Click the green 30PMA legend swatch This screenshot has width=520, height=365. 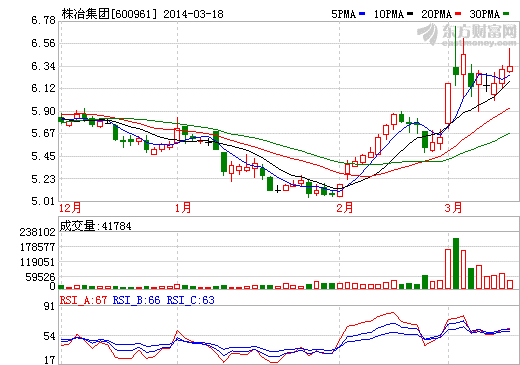[506, 14]
